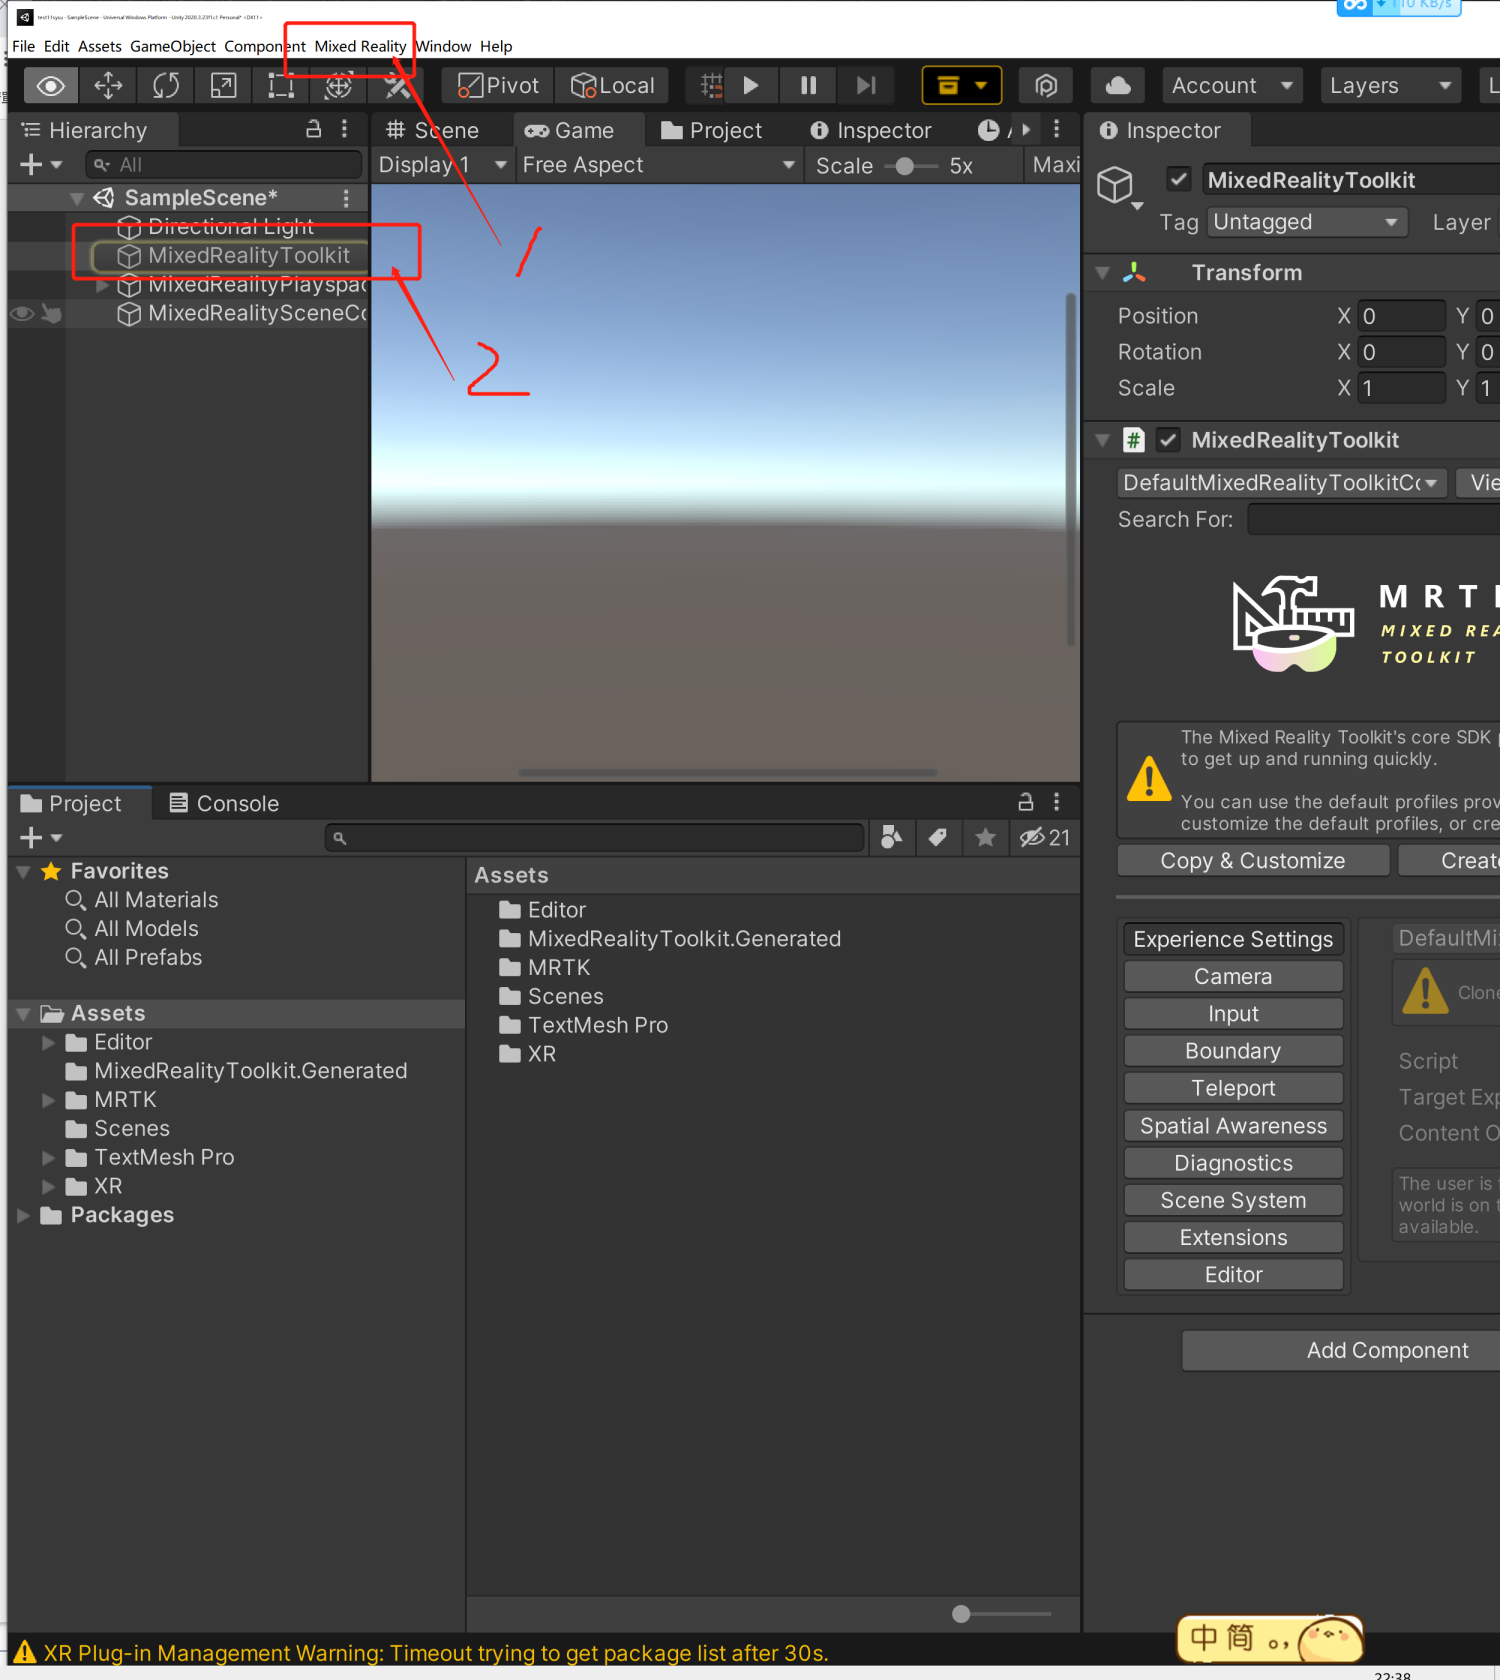The image size is (1500, 1680).
Task: Open the Window menu
Action: click(x=443, y=46)
